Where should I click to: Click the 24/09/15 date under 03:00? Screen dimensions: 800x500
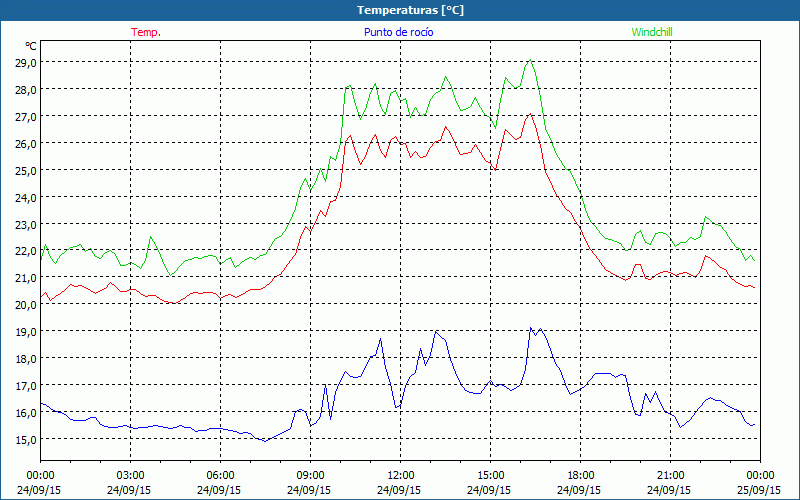129,490
